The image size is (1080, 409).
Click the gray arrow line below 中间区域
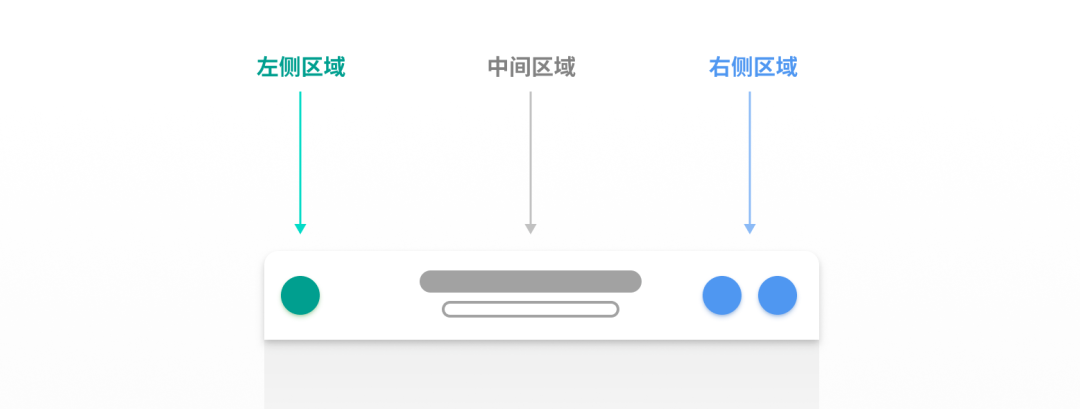click(530, 158)
